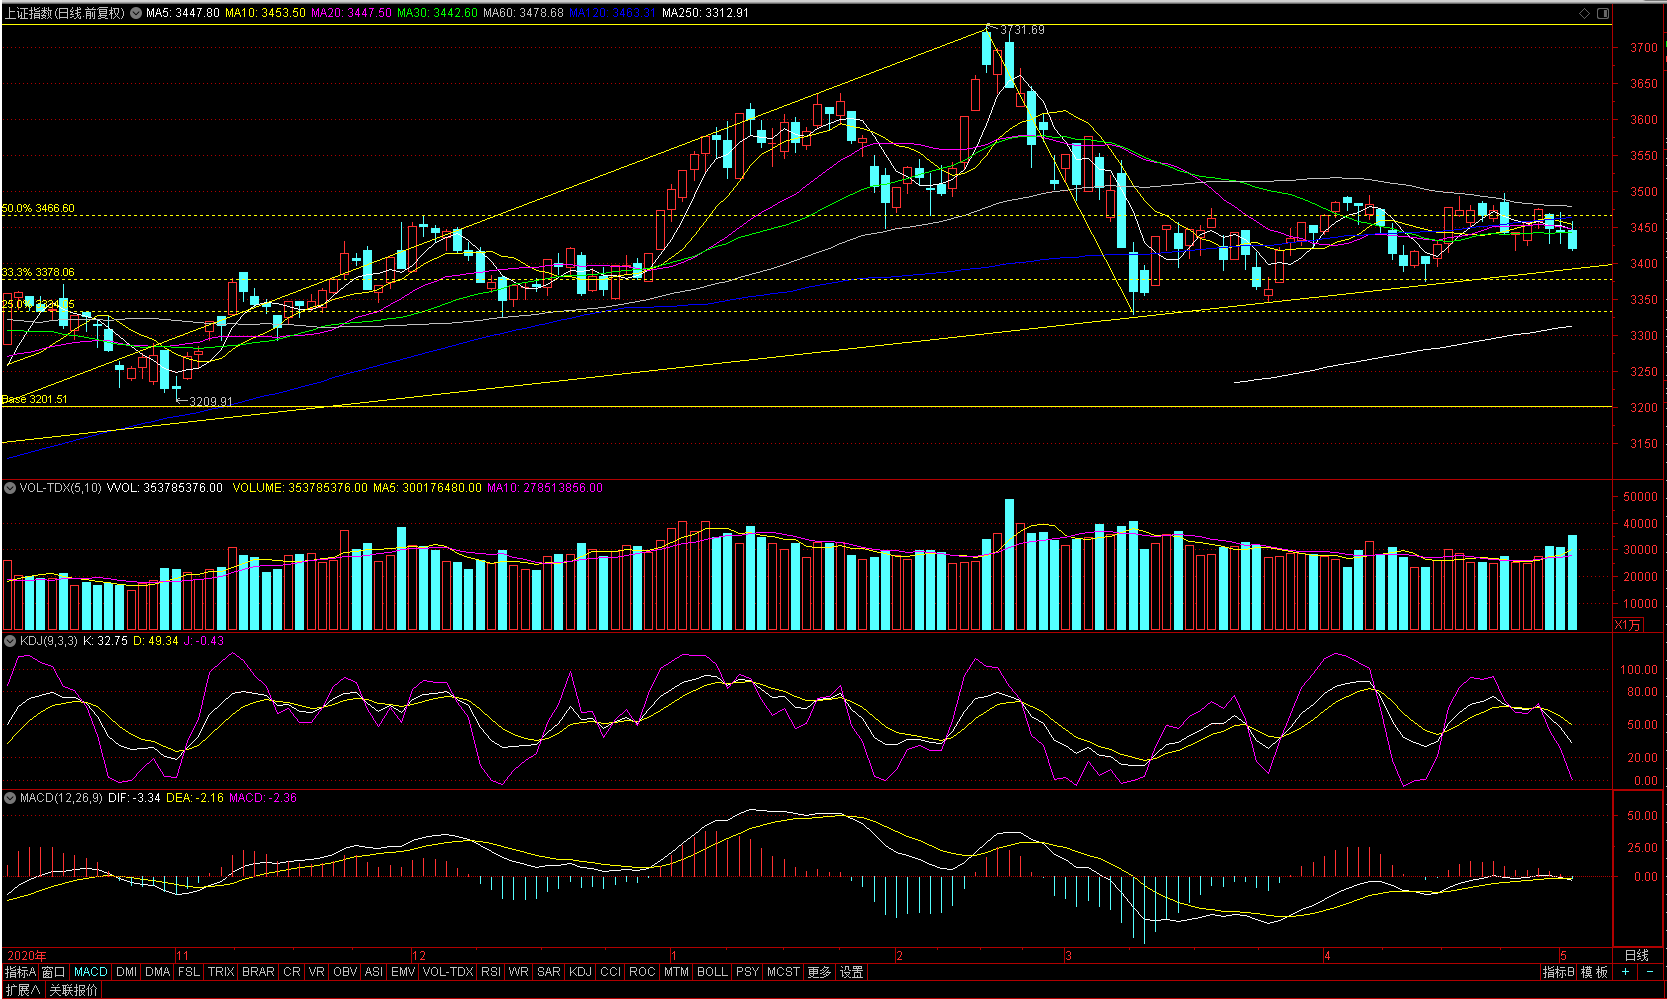The height and width of the screenshot is (999, 1667).
Task: Choose the VR indicator tab
Action: coord(317,972)
